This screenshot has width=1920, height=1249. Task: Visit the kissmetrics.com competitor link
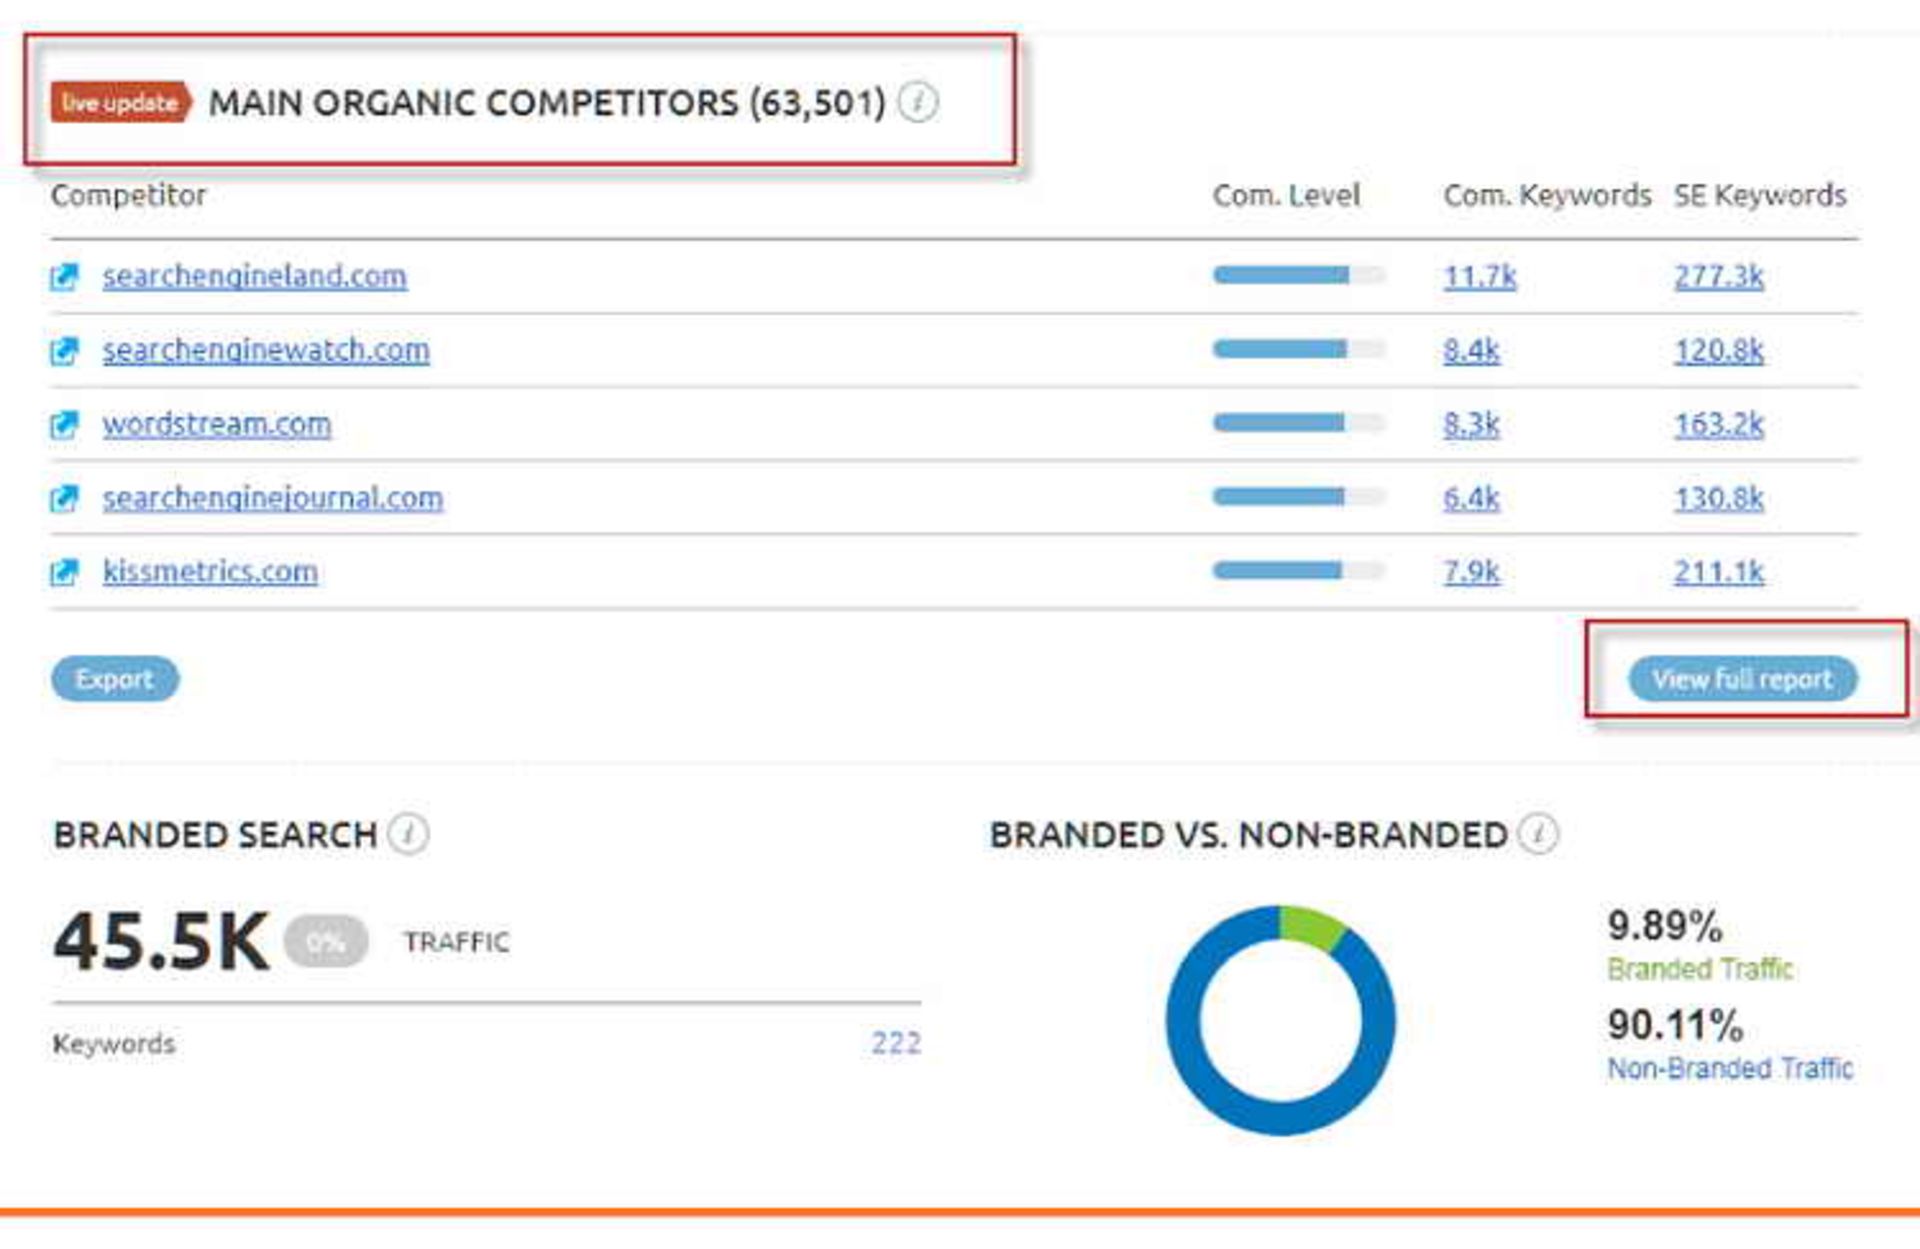[211, 572]
